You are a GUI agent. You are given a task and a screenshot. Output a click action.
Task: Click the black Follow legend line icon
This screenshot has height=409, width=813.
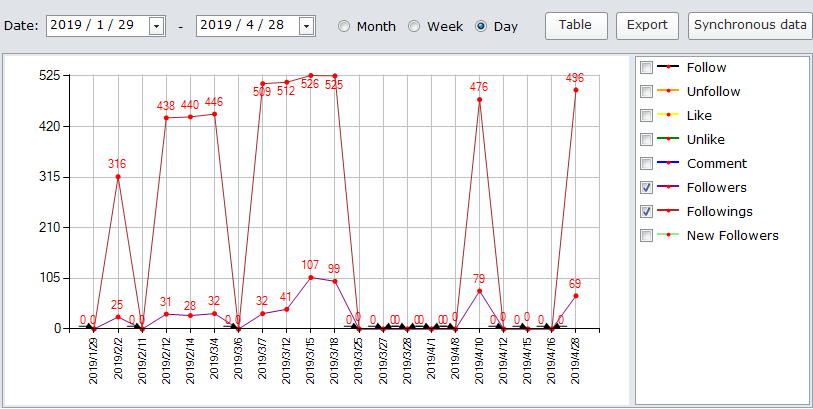click(x=668, y=68)
